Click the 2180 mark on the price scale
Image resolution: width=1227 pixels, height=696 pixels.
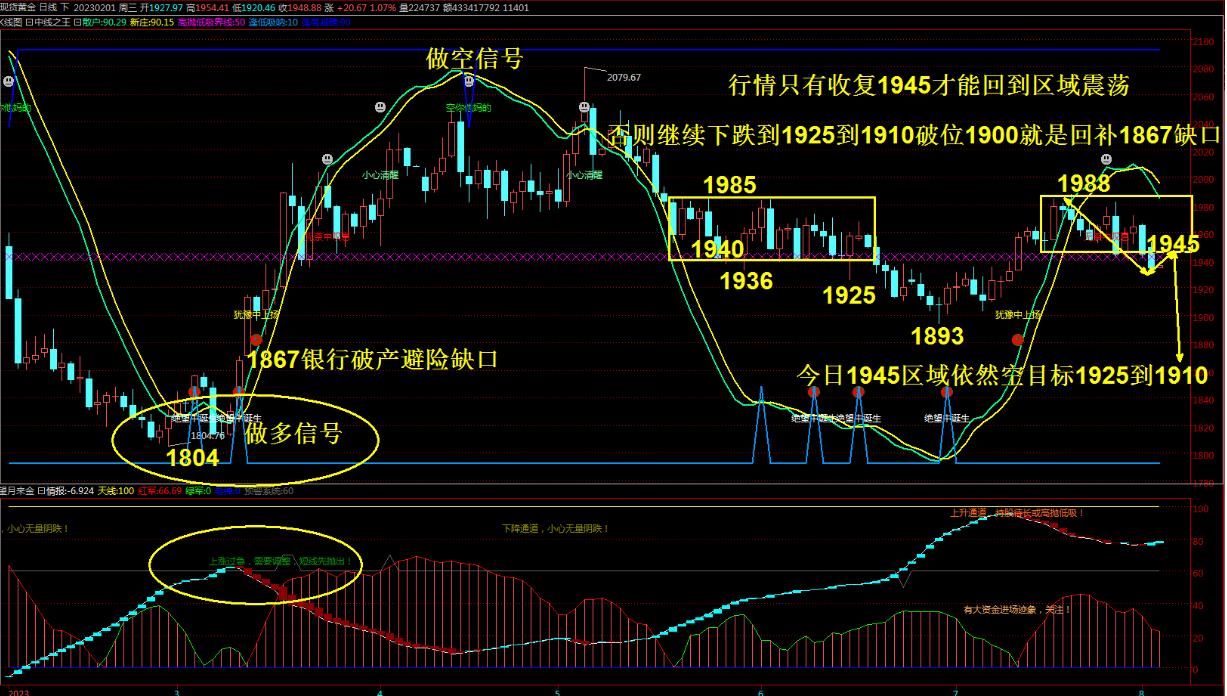coord(1203,42)
